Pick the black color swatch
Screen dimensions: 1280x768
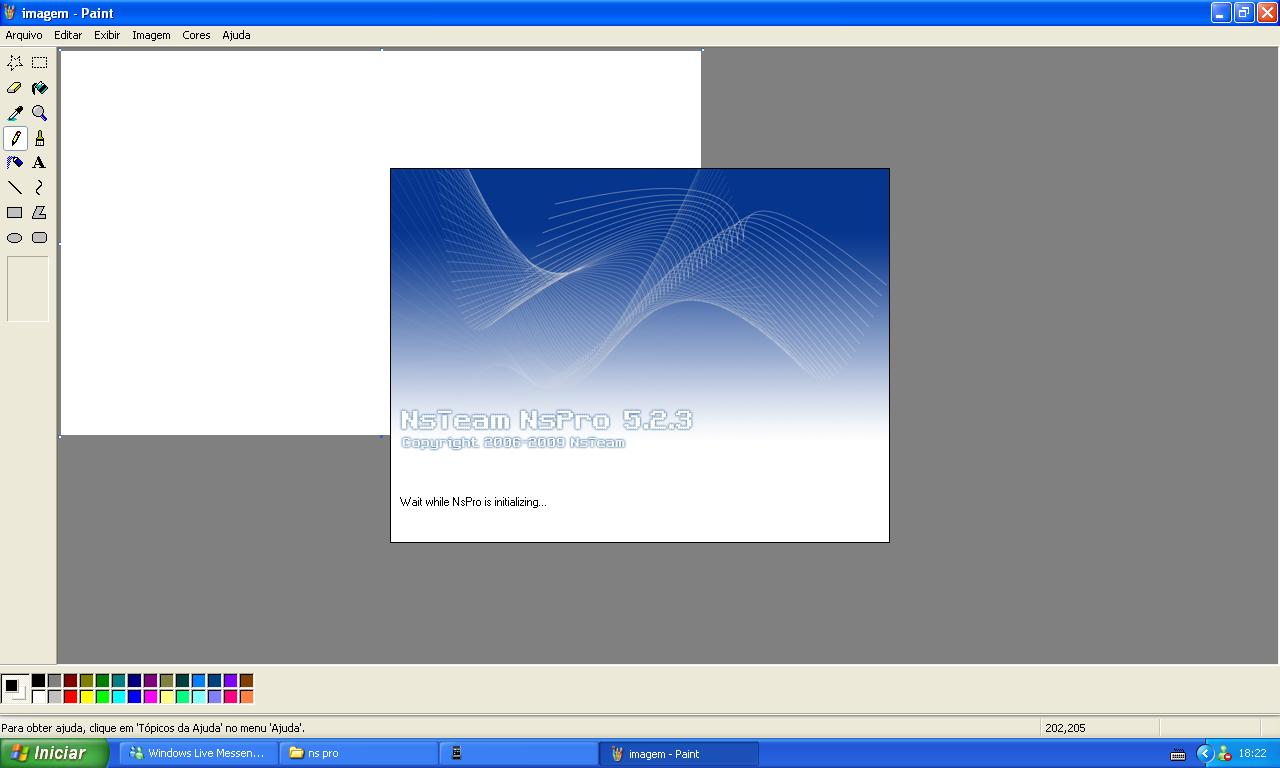[x=38, y=681]
